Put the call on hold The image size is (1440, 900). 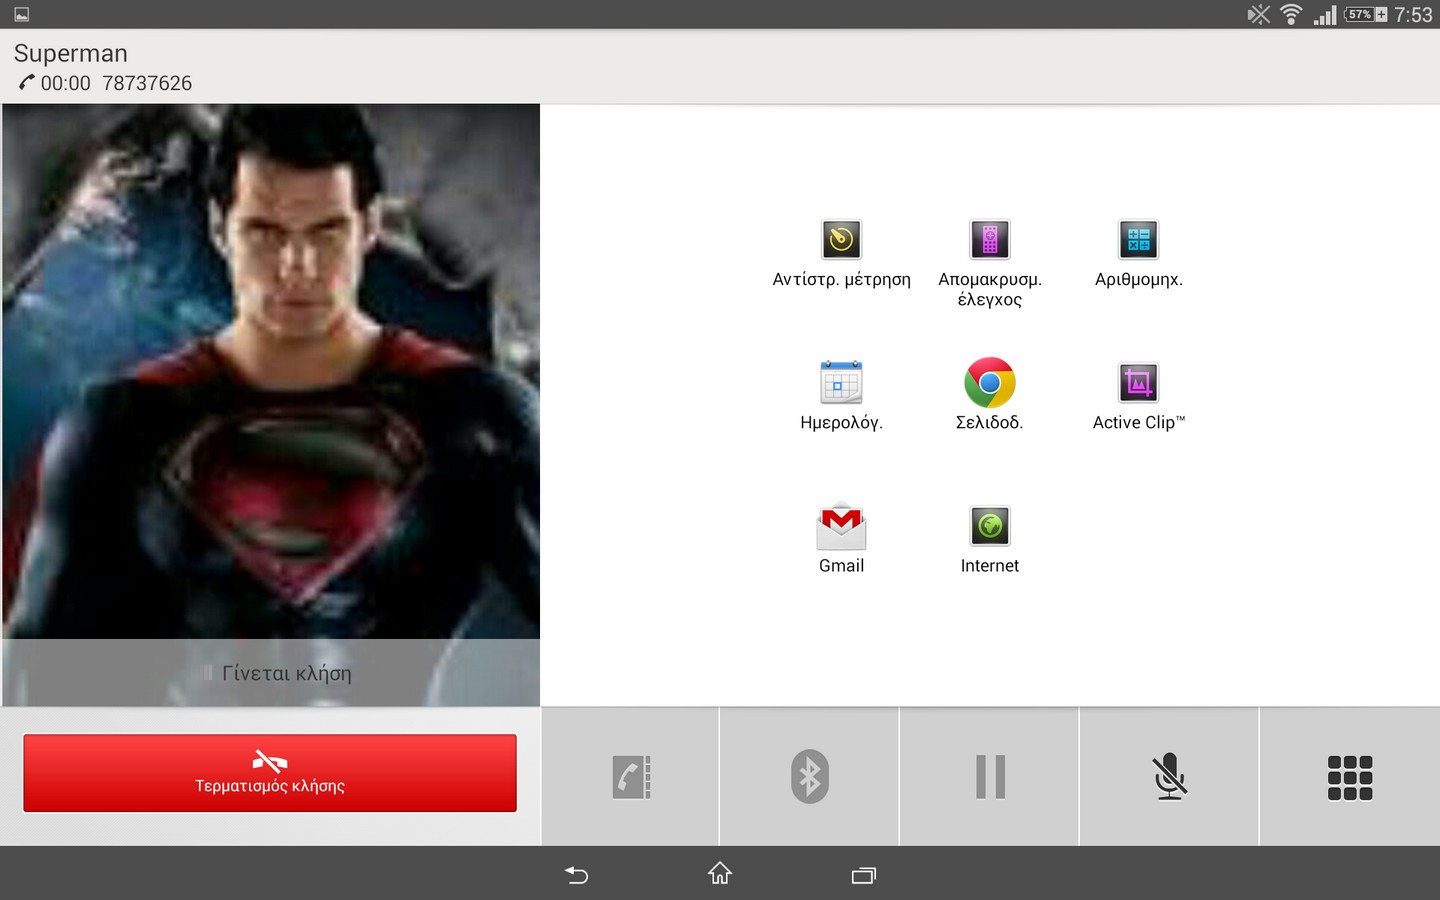click(x=990, y=777)
